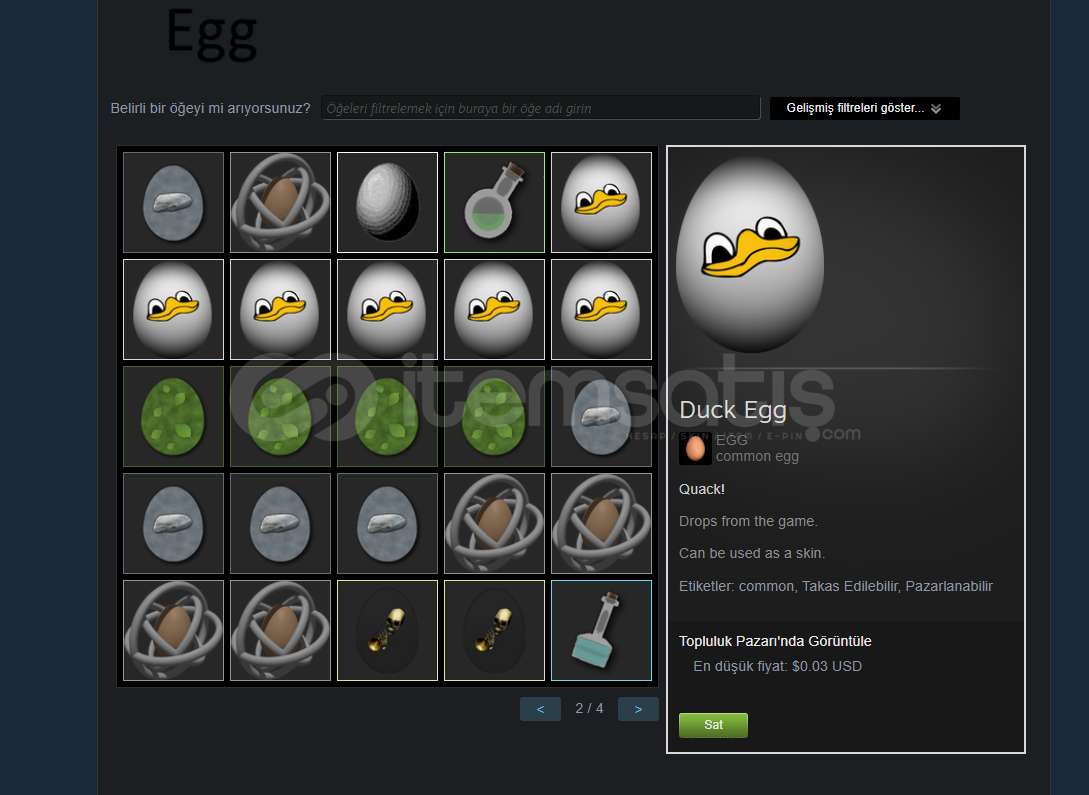Viewport: 1089px width, 795px height.
Task: Open Topluluk Pazarı'nda Görüntüle link
Action: click(x=775, y=642)
